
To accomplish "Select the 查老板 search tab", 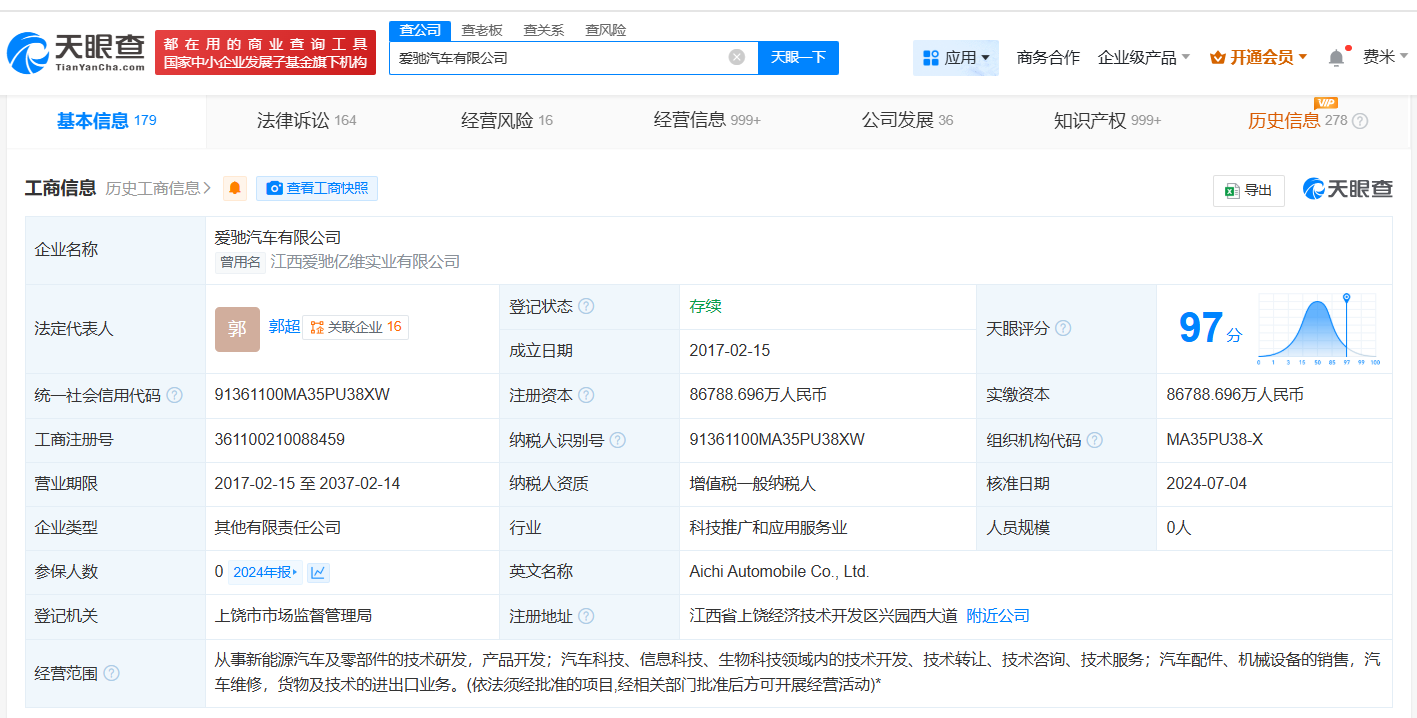I will [x=482, y=30].
